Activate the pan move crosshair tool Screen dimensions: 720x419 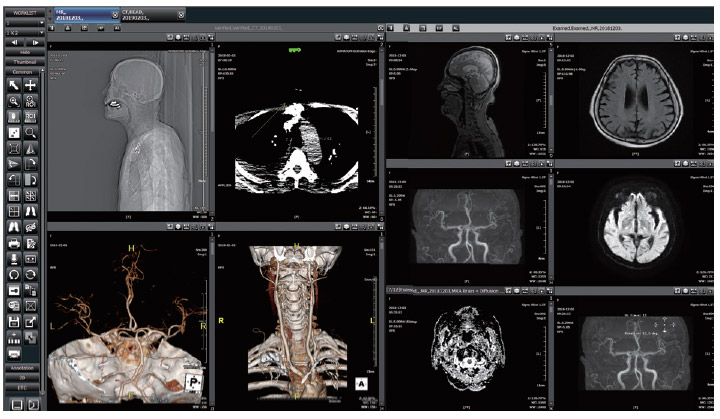pos(32,87)
